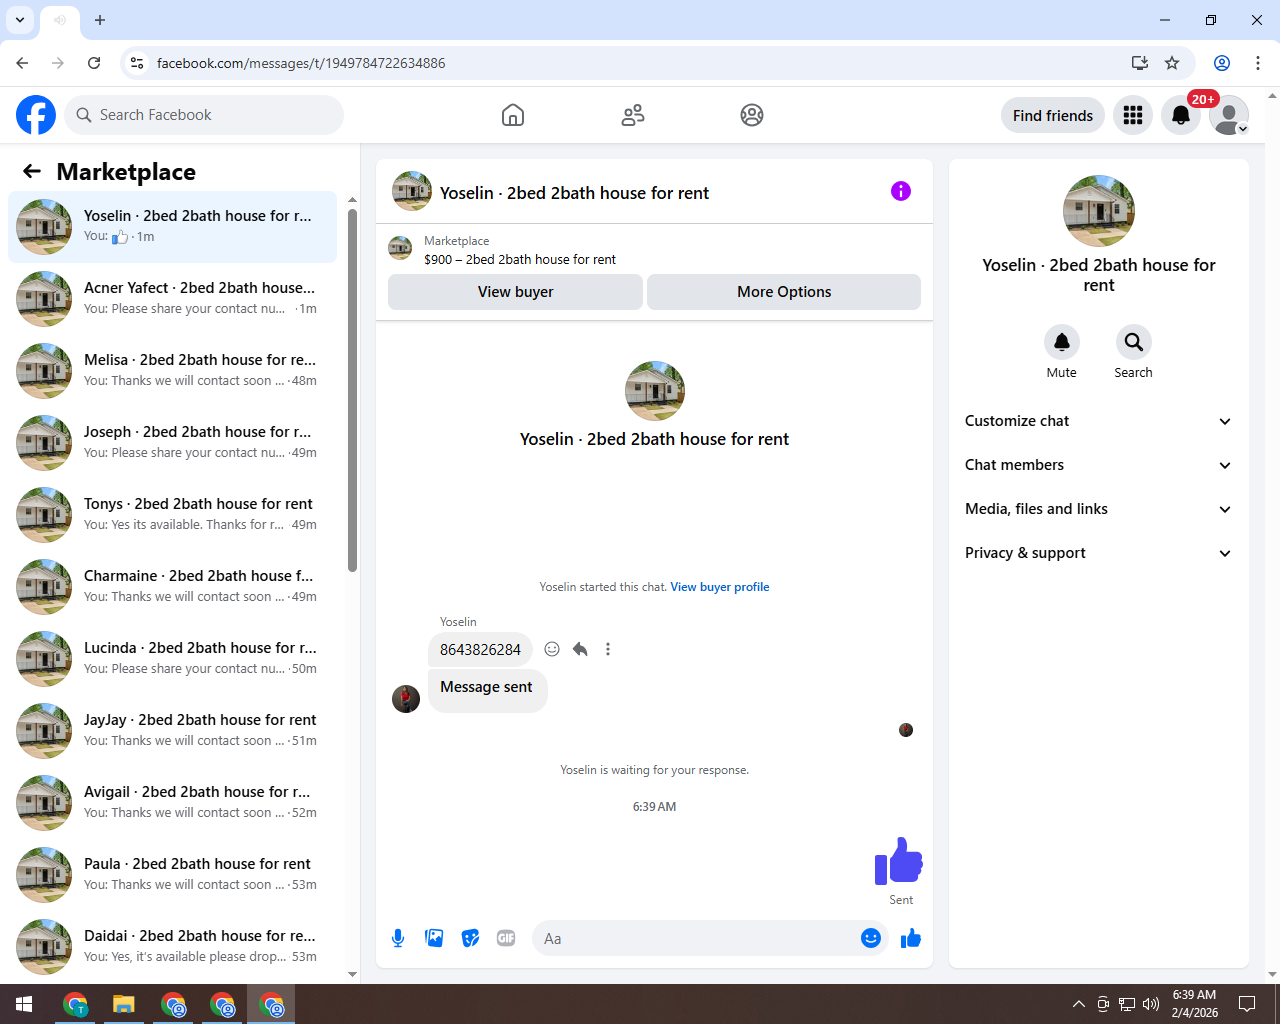Bookmark this page with star icon
The image size is (1280, 1024).
click(x=1172, y=63)
